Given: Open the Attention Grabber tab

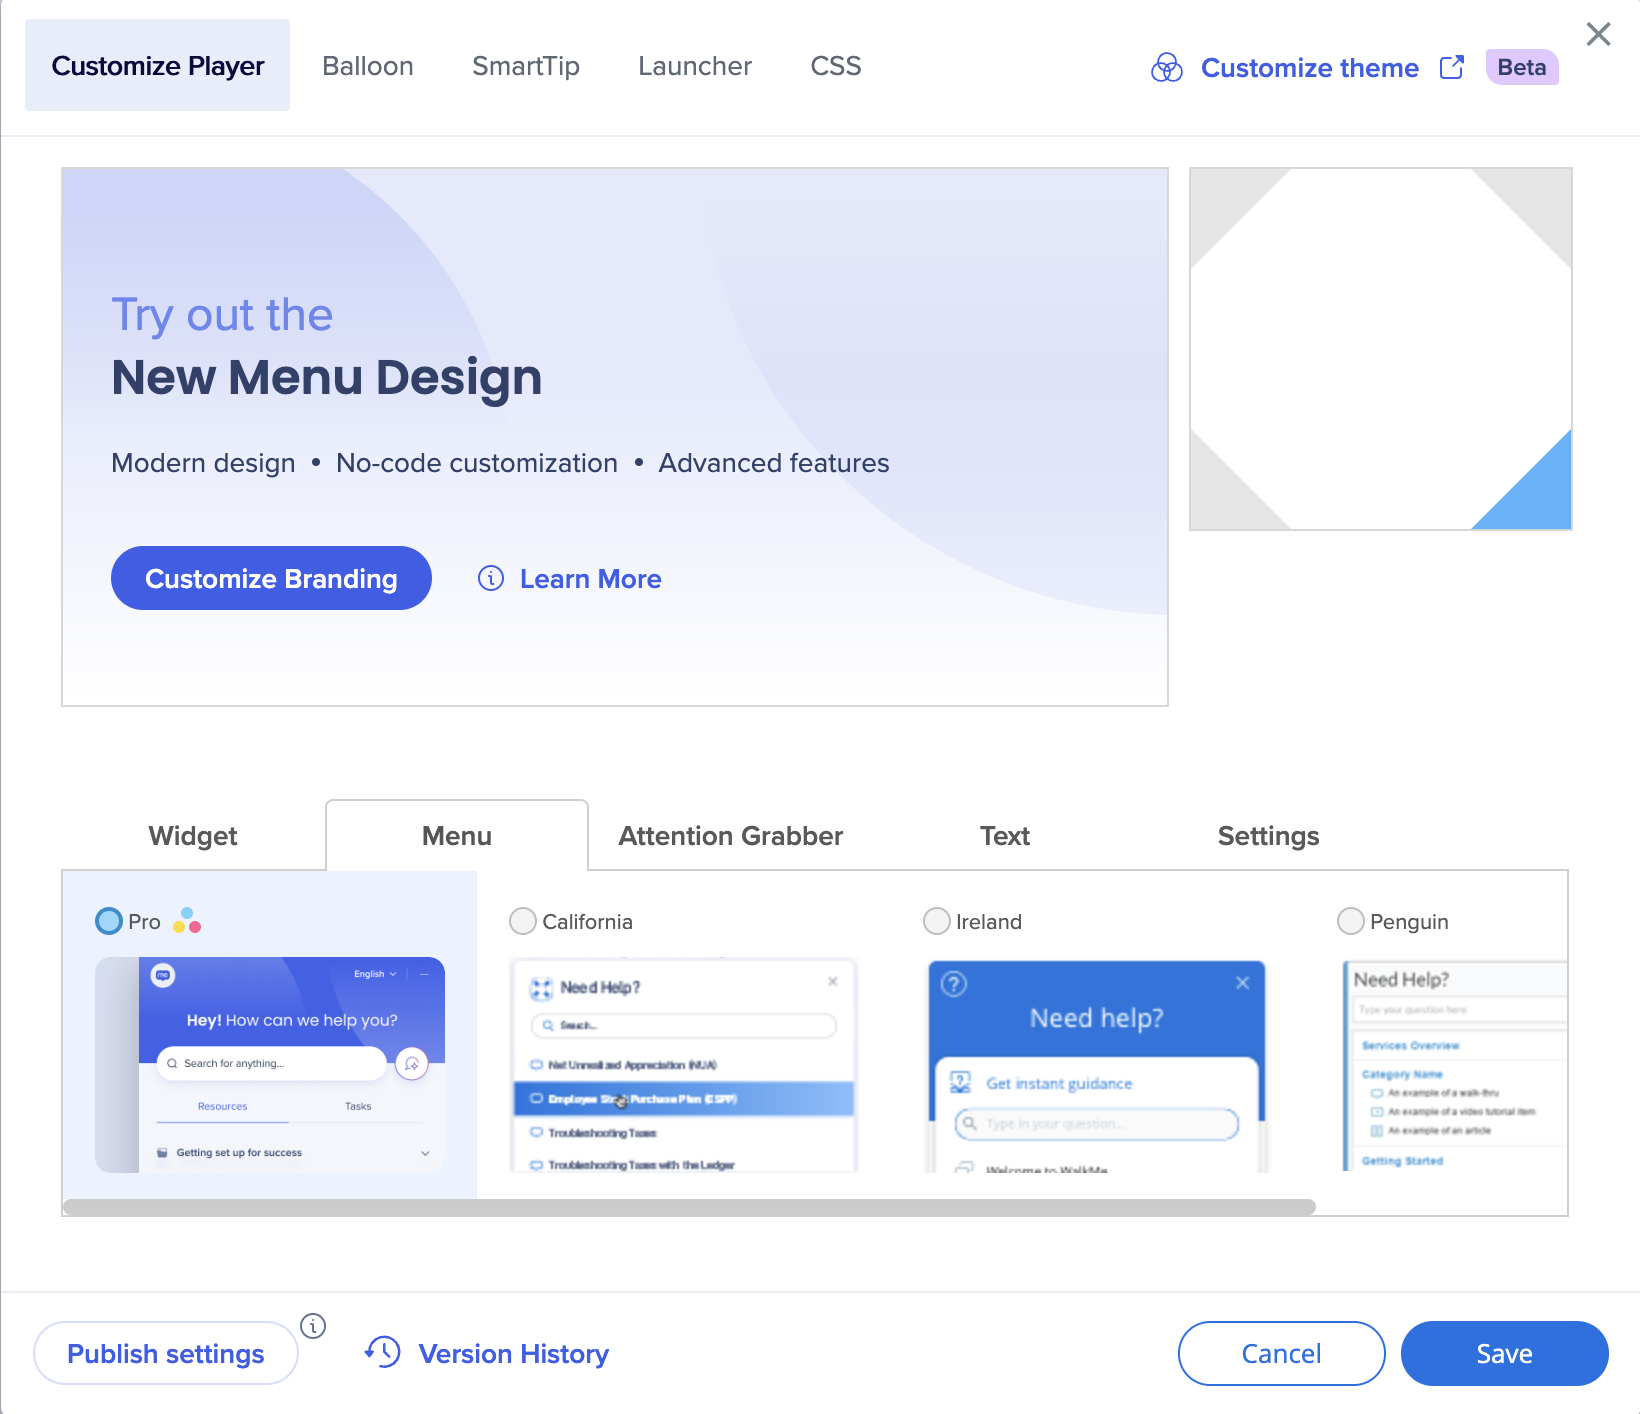Looking at the screenshot, I should click(730, 836).
